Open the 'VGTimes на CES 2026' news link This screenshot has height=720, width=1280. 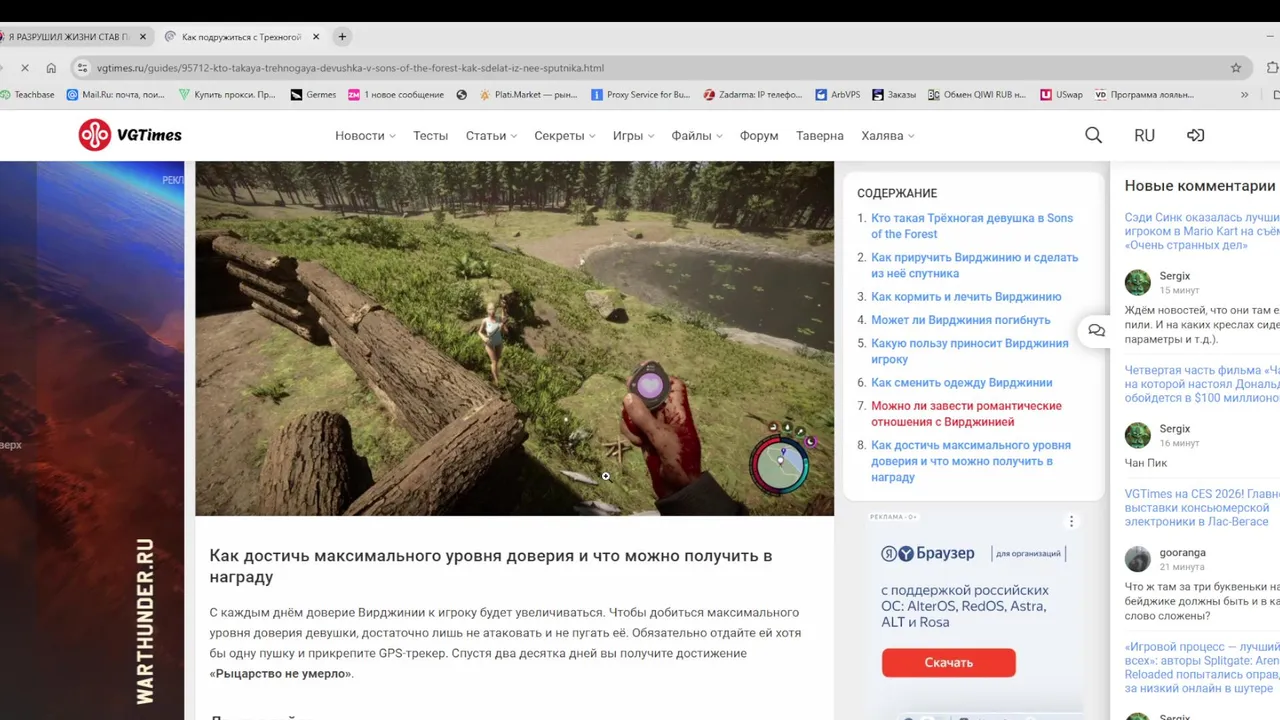[x=1202, y=507]
